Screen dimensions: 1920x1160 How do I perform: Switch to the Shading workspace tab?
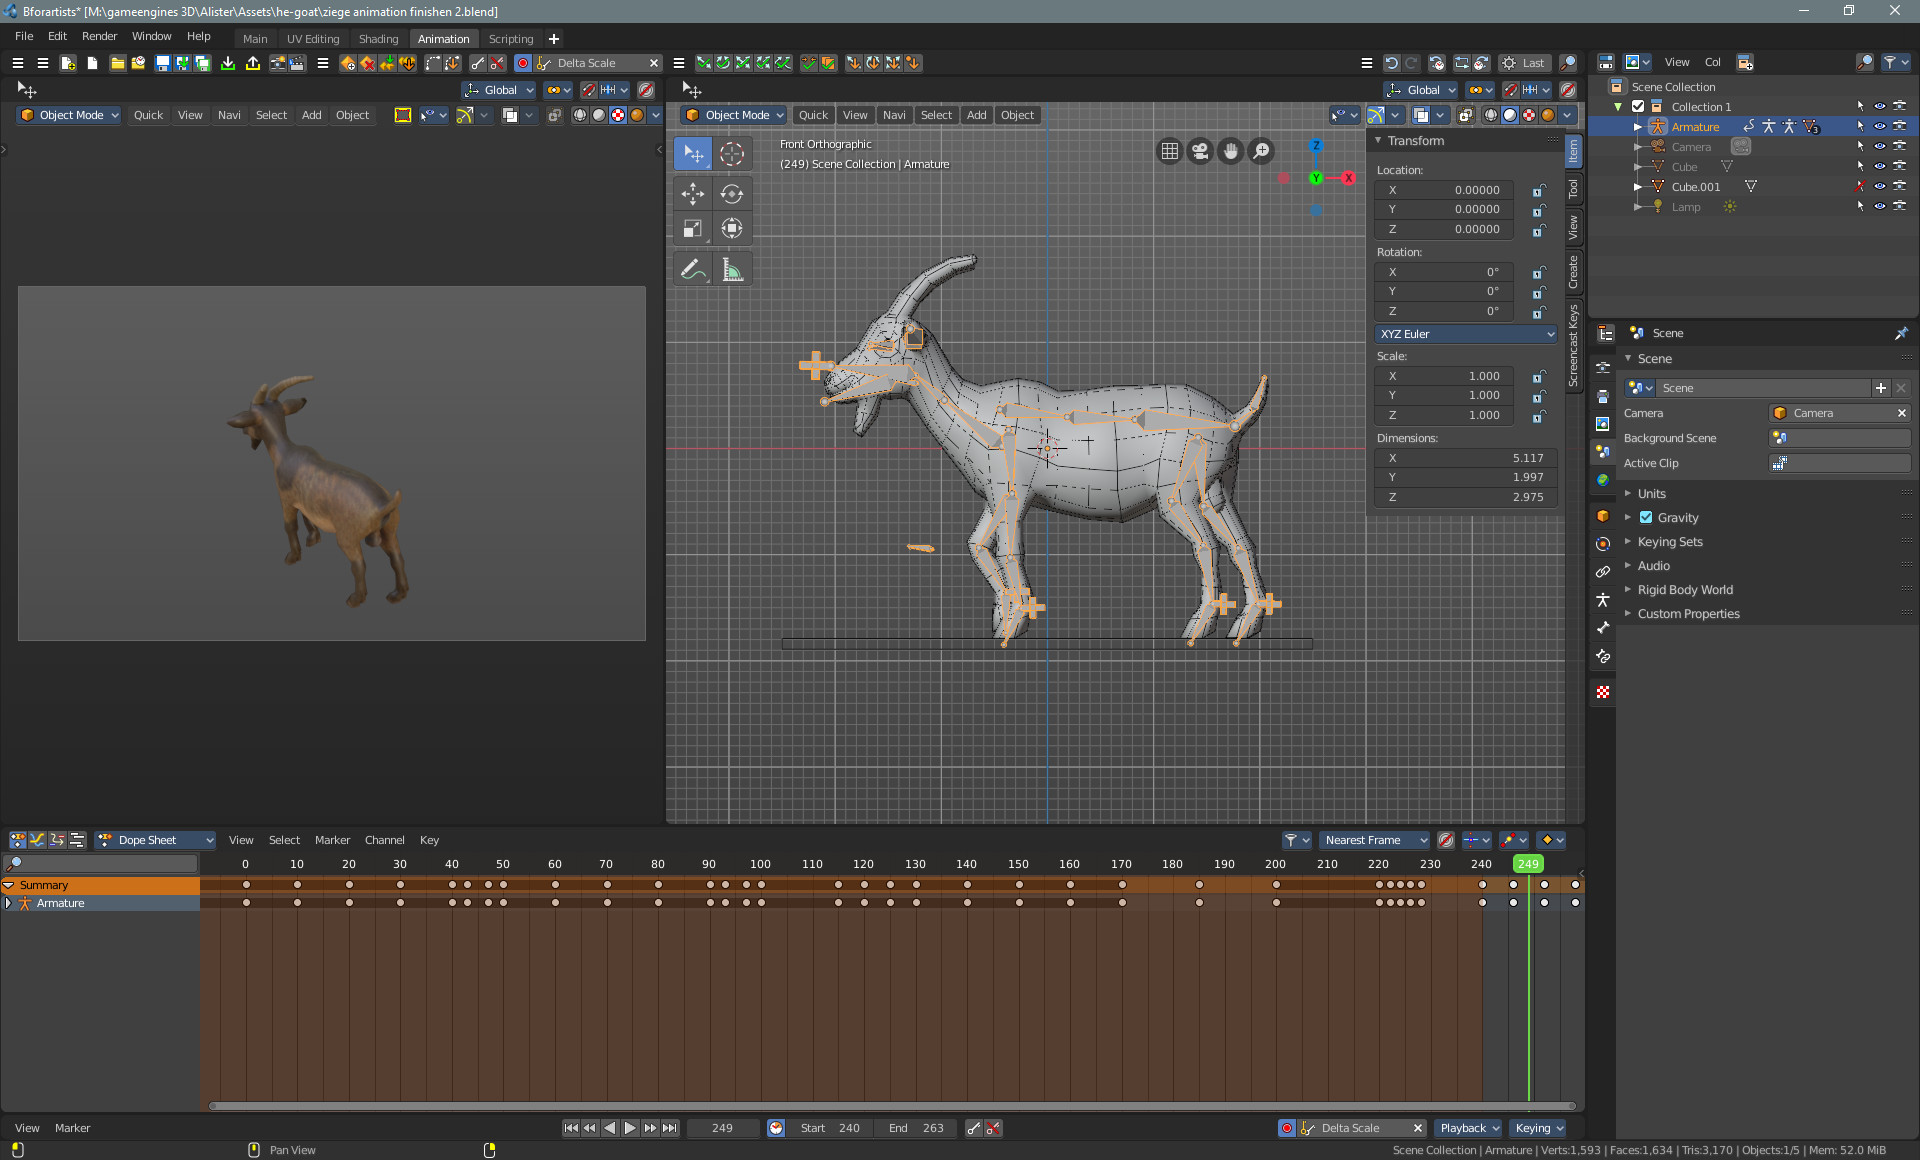pos(378,39)
